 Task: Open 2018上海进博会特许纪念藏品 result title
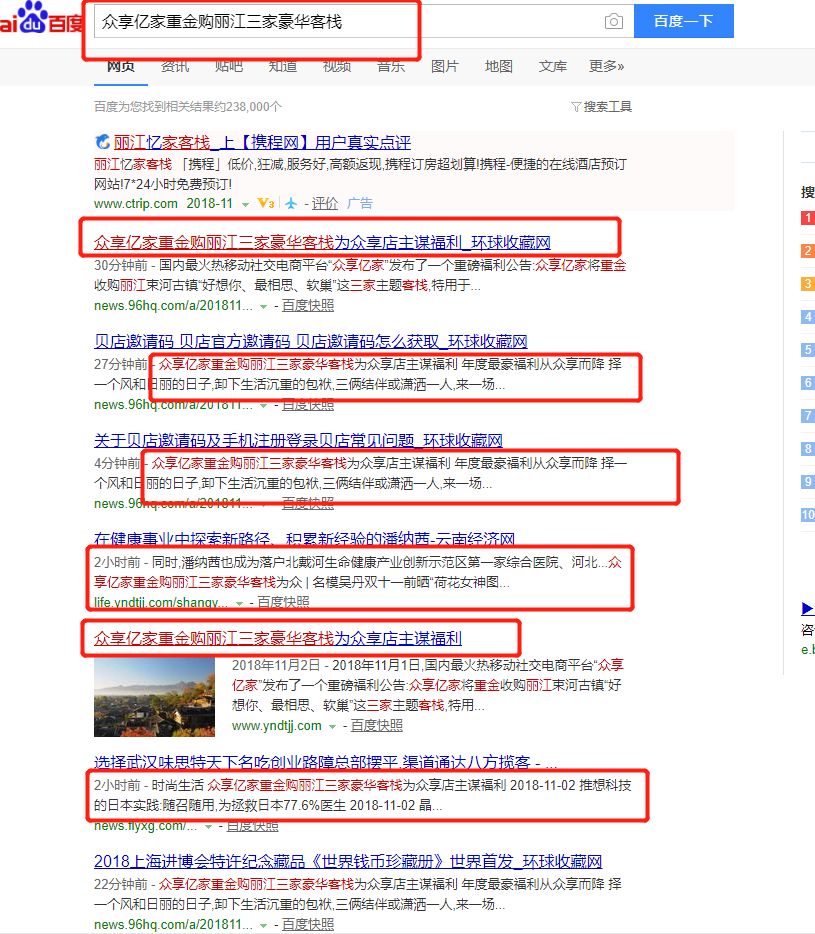pyautogui.click(x=348, y=861)
